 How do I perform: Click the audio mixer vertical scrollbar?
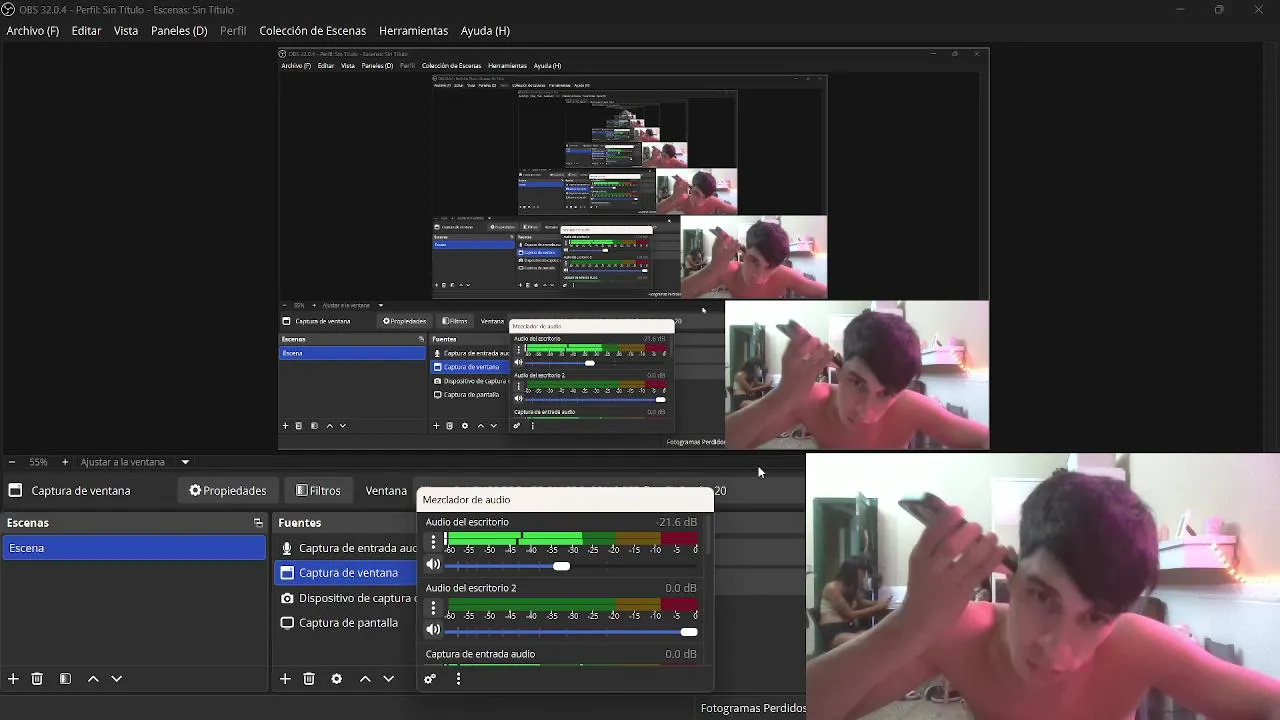click(x=708, y=537)
